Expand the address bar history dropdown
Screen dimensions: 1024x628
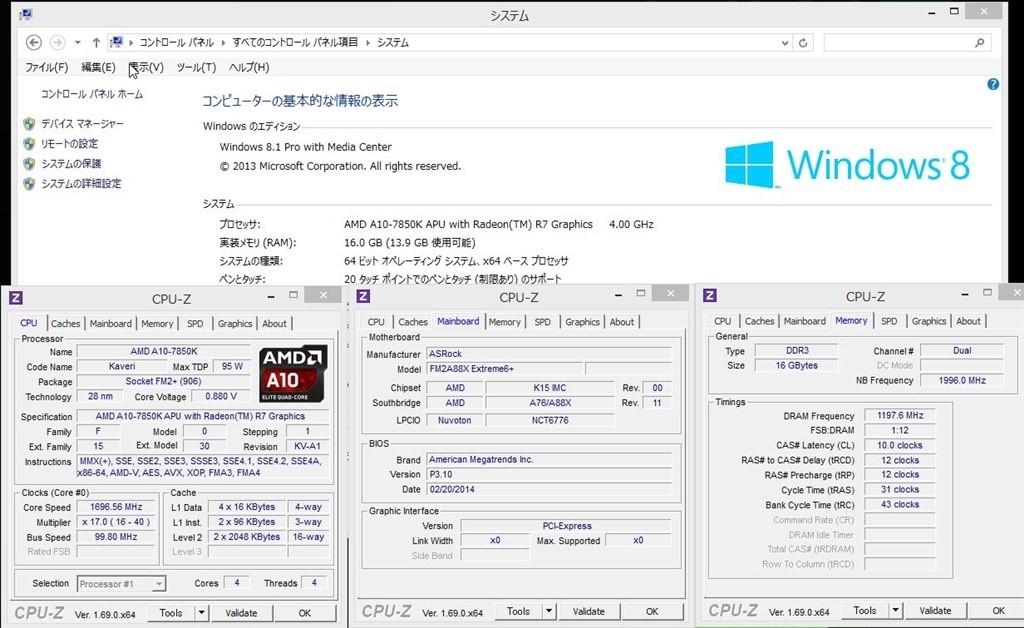click(x=784, y=43)
